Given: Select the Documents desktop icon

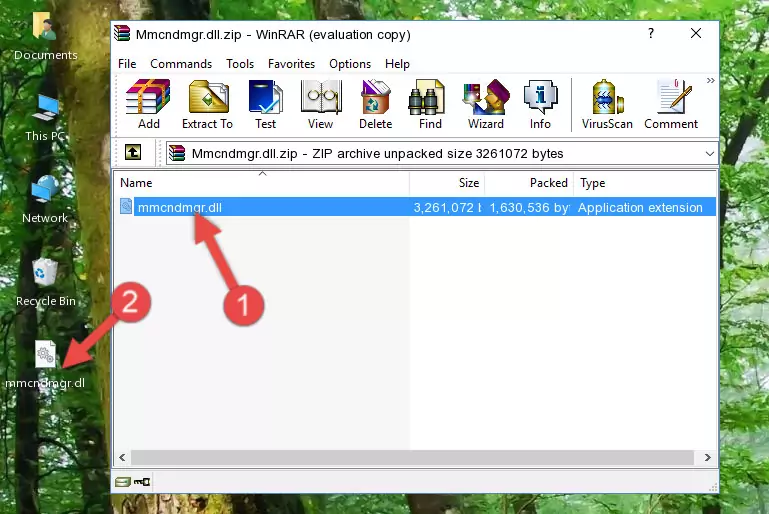Looking at the screenshot, I should point(46,35).
